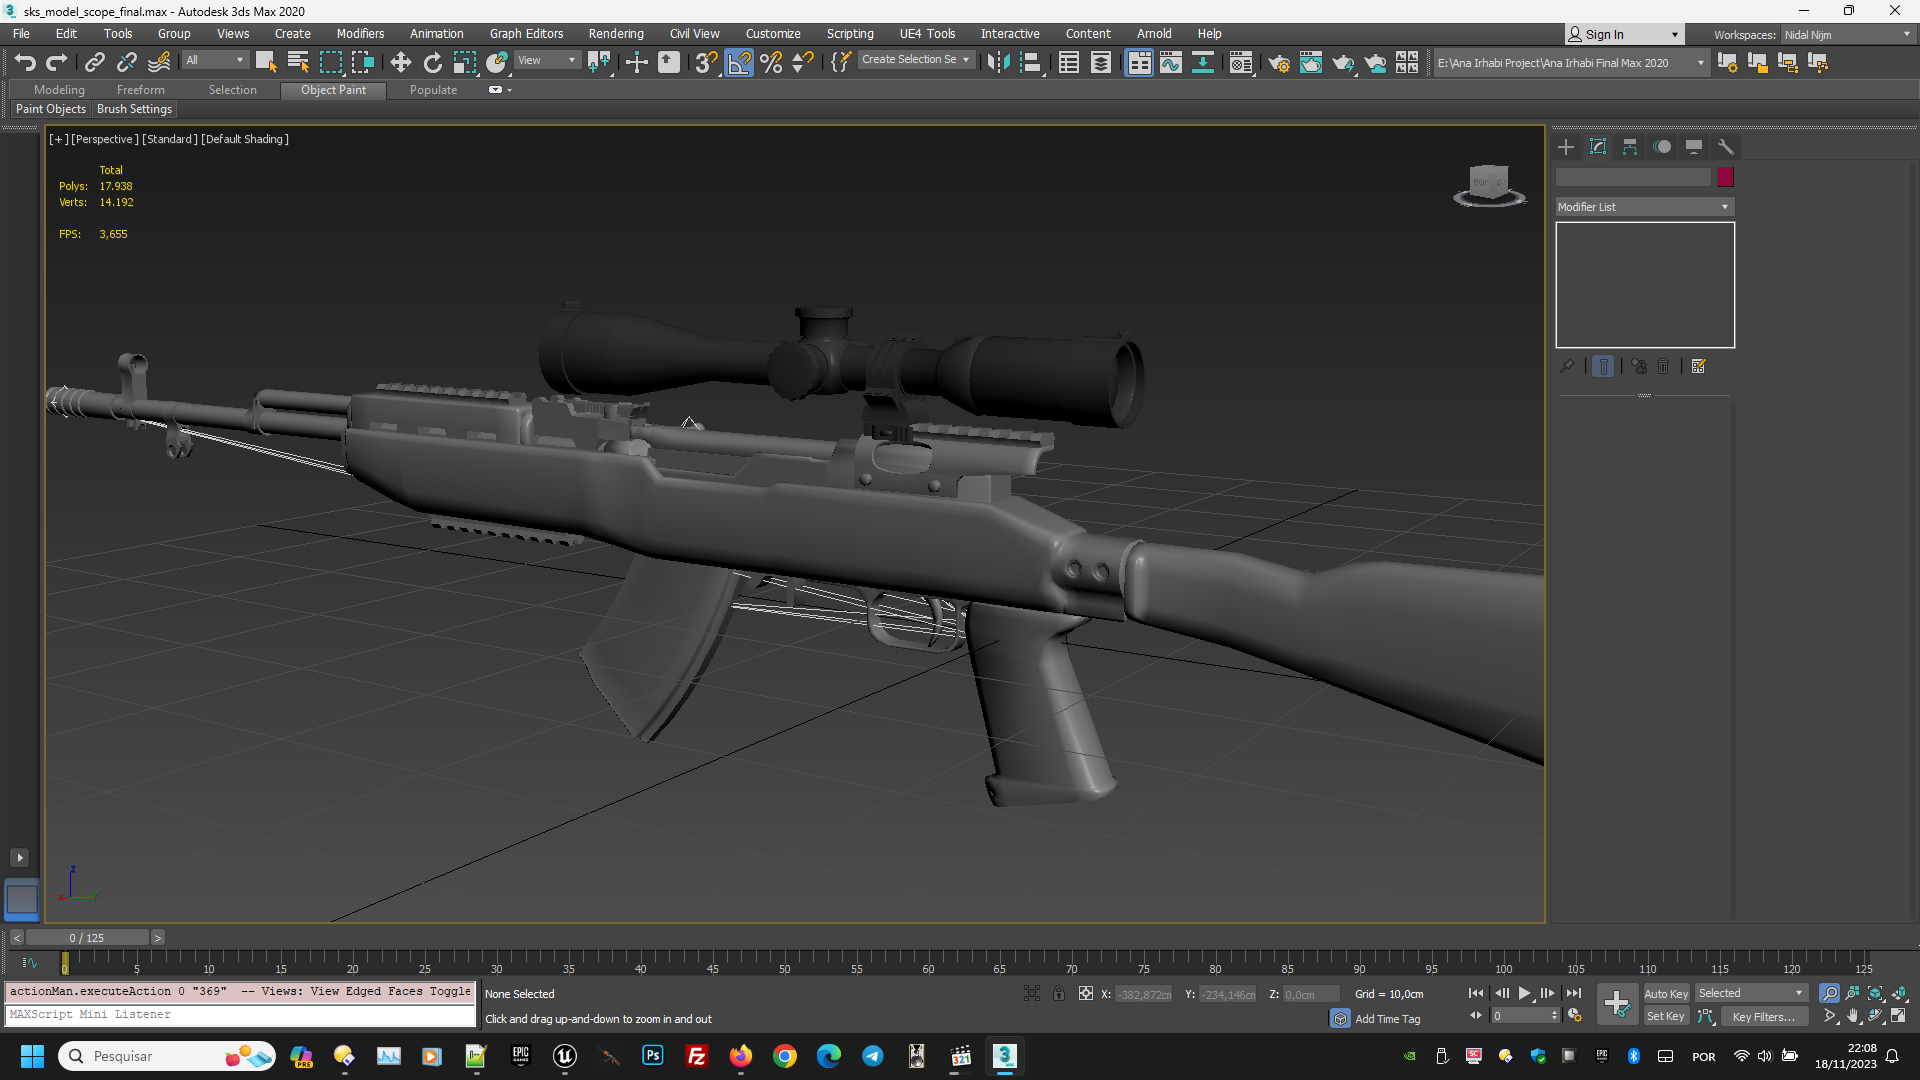Toggle the Selection Lock padlock
Viewport: 1920px width, 1080px height.
(1059, 993)
